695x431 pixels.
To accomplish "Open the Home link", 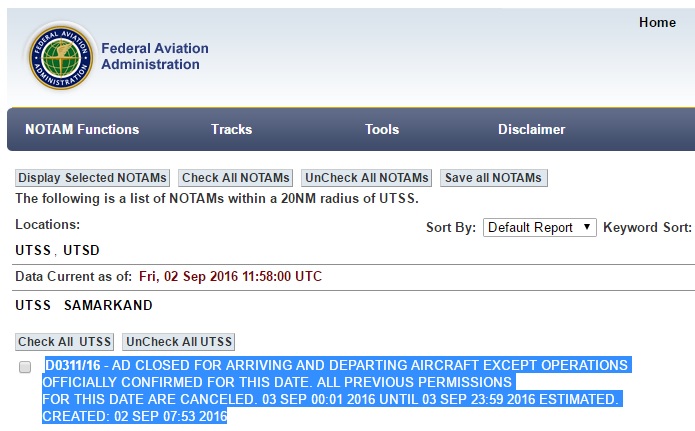I will pyautogui.click(x=657, y=22).
